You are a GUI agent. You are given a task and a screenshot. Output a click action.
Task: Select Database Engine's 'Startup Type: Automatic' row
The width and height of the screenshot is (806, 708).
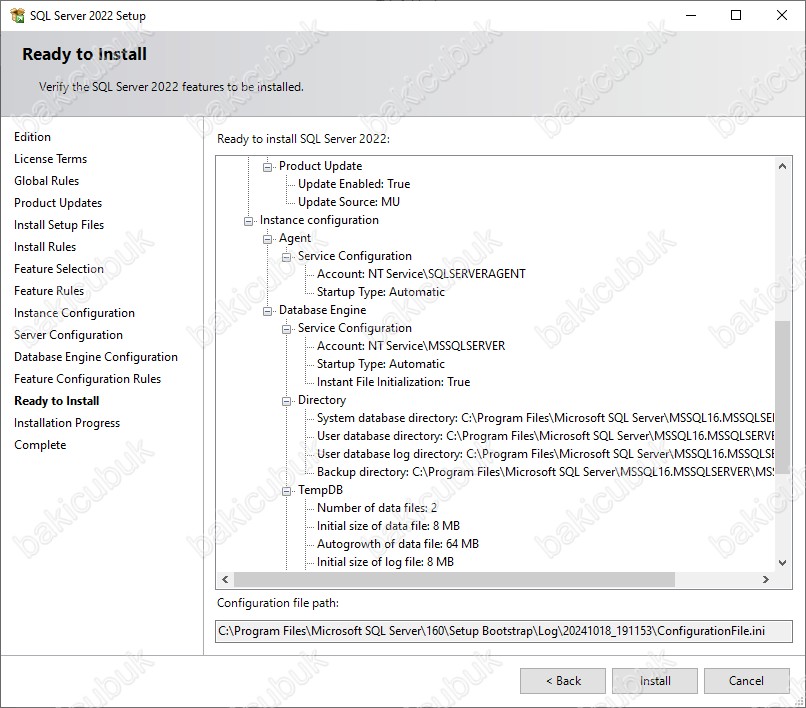pyautogui.click(x=381, y=364)
